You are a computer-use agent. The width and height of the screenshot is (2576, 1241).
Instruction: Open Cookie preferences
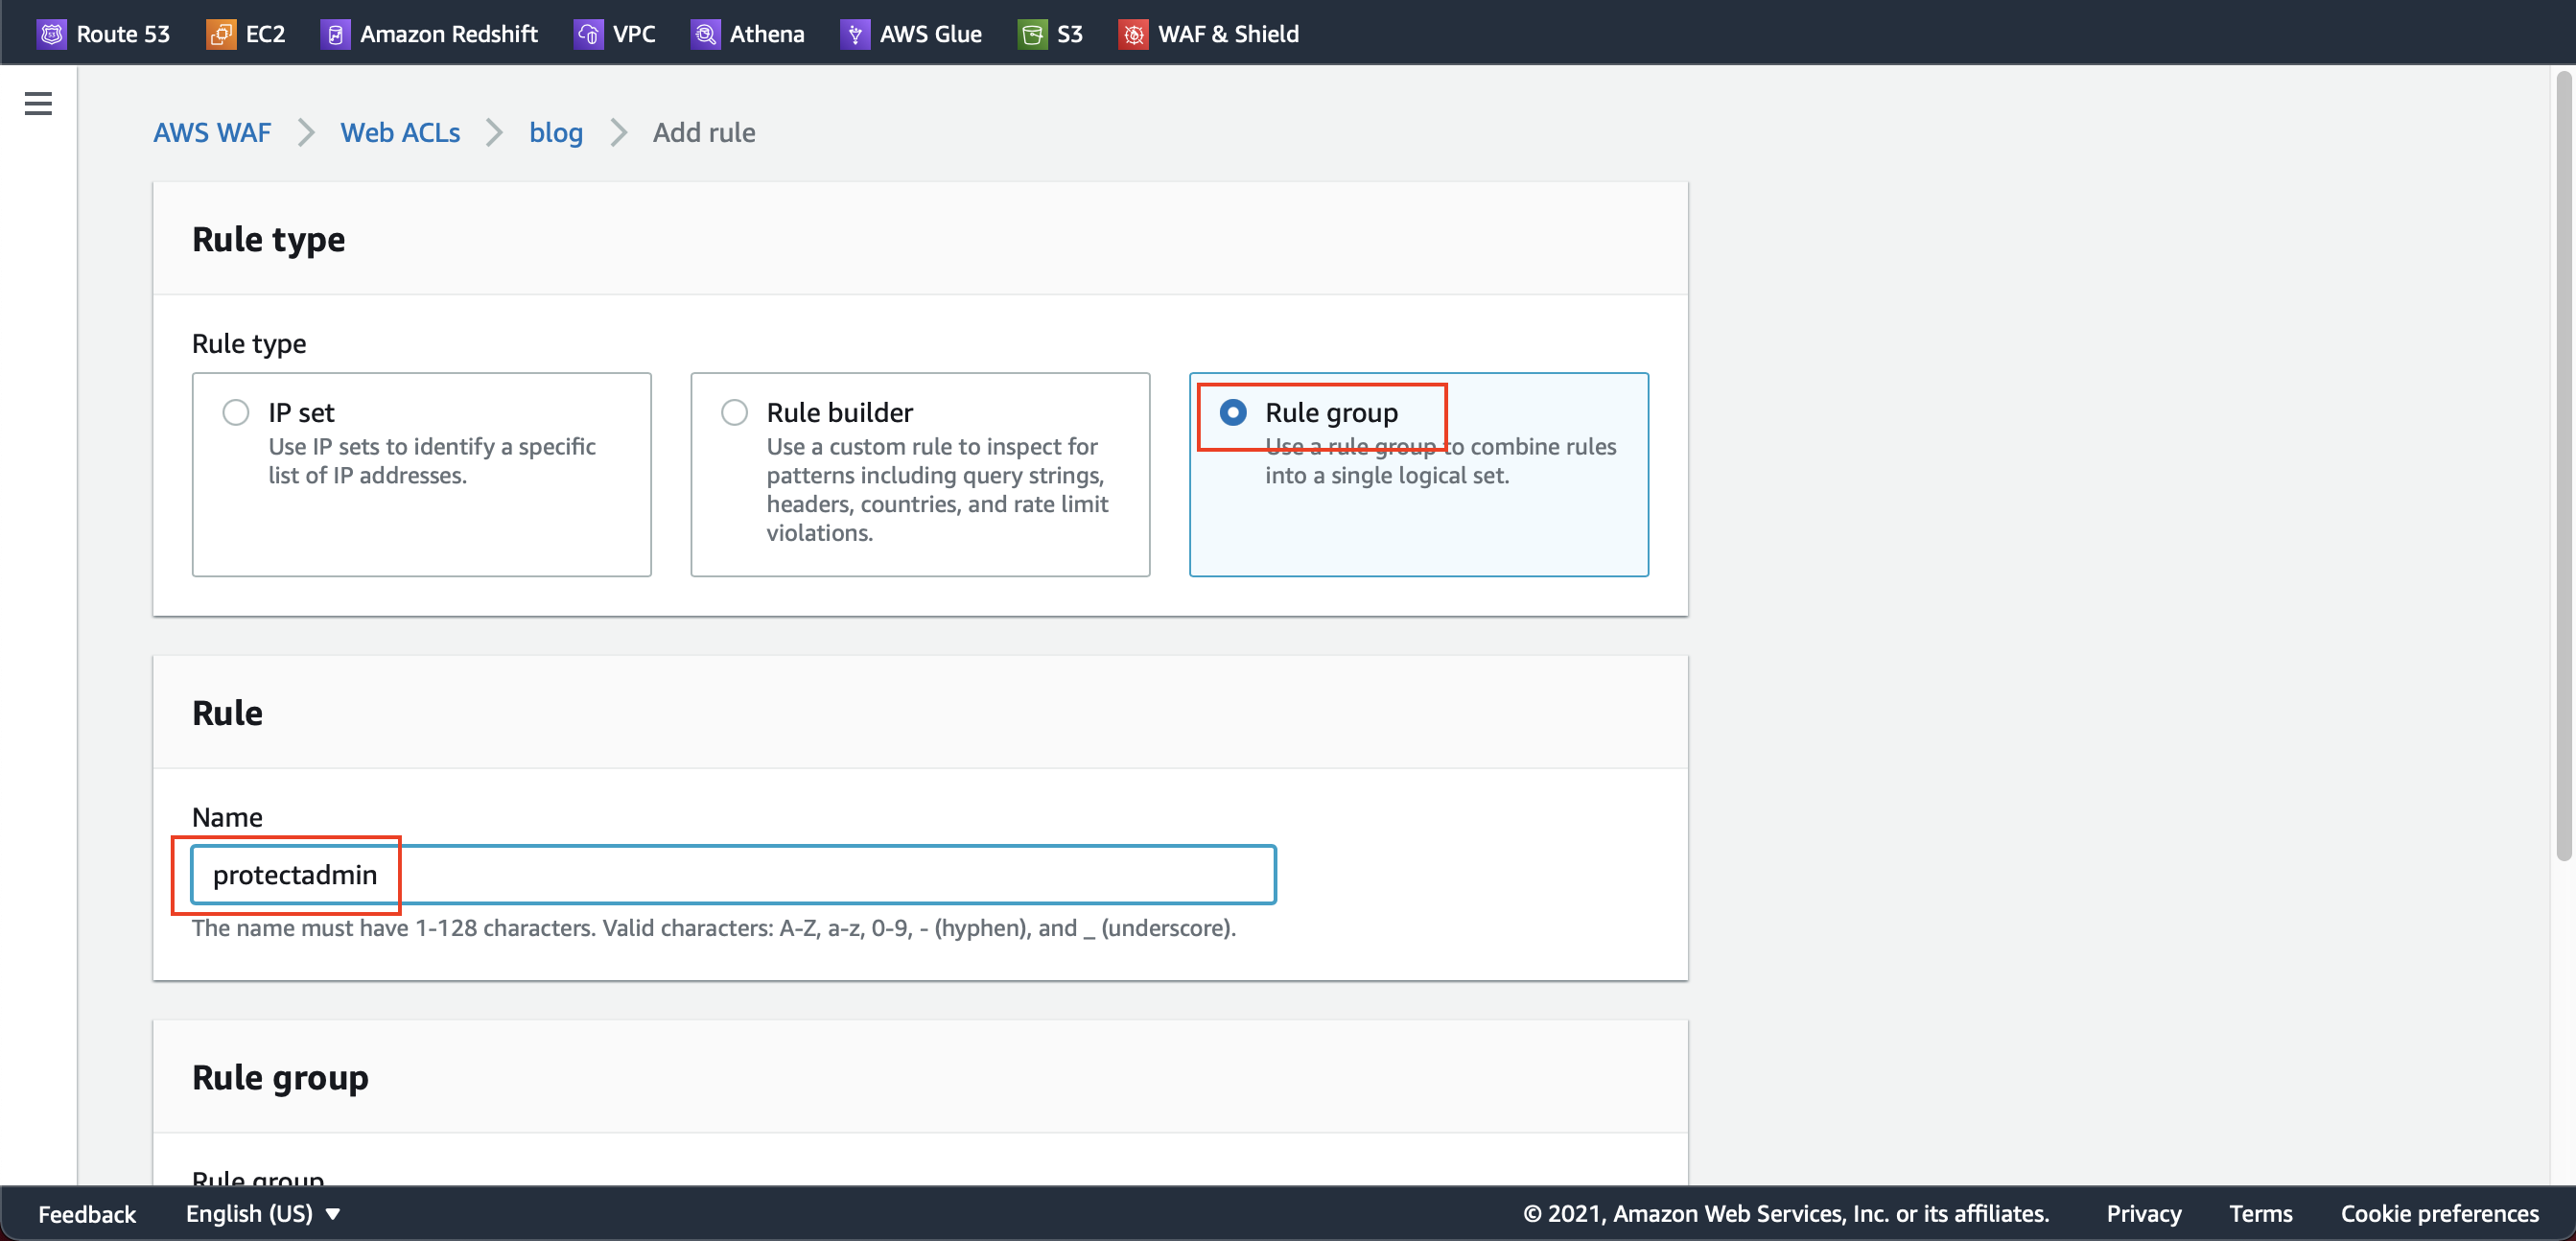(2439, 1213)
